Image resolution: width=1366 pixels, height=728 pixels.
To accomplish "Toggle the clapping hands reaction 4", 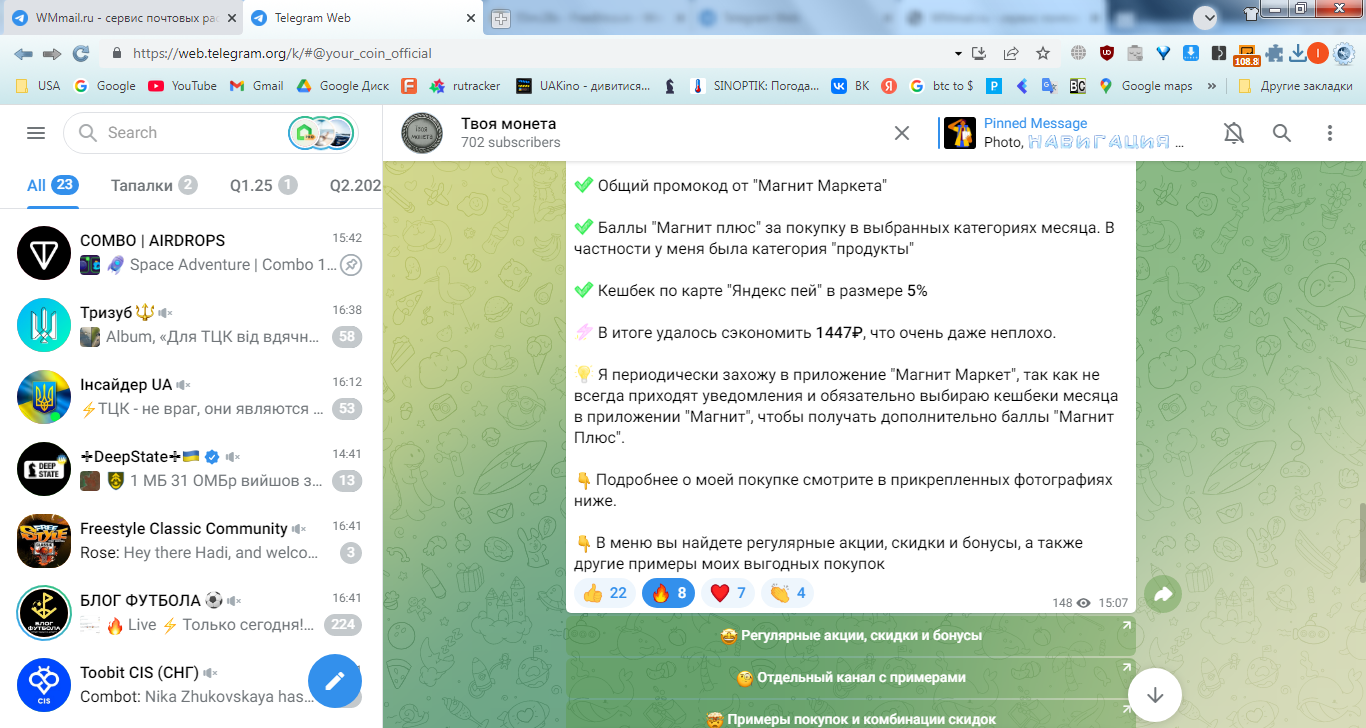I will 787,593.
